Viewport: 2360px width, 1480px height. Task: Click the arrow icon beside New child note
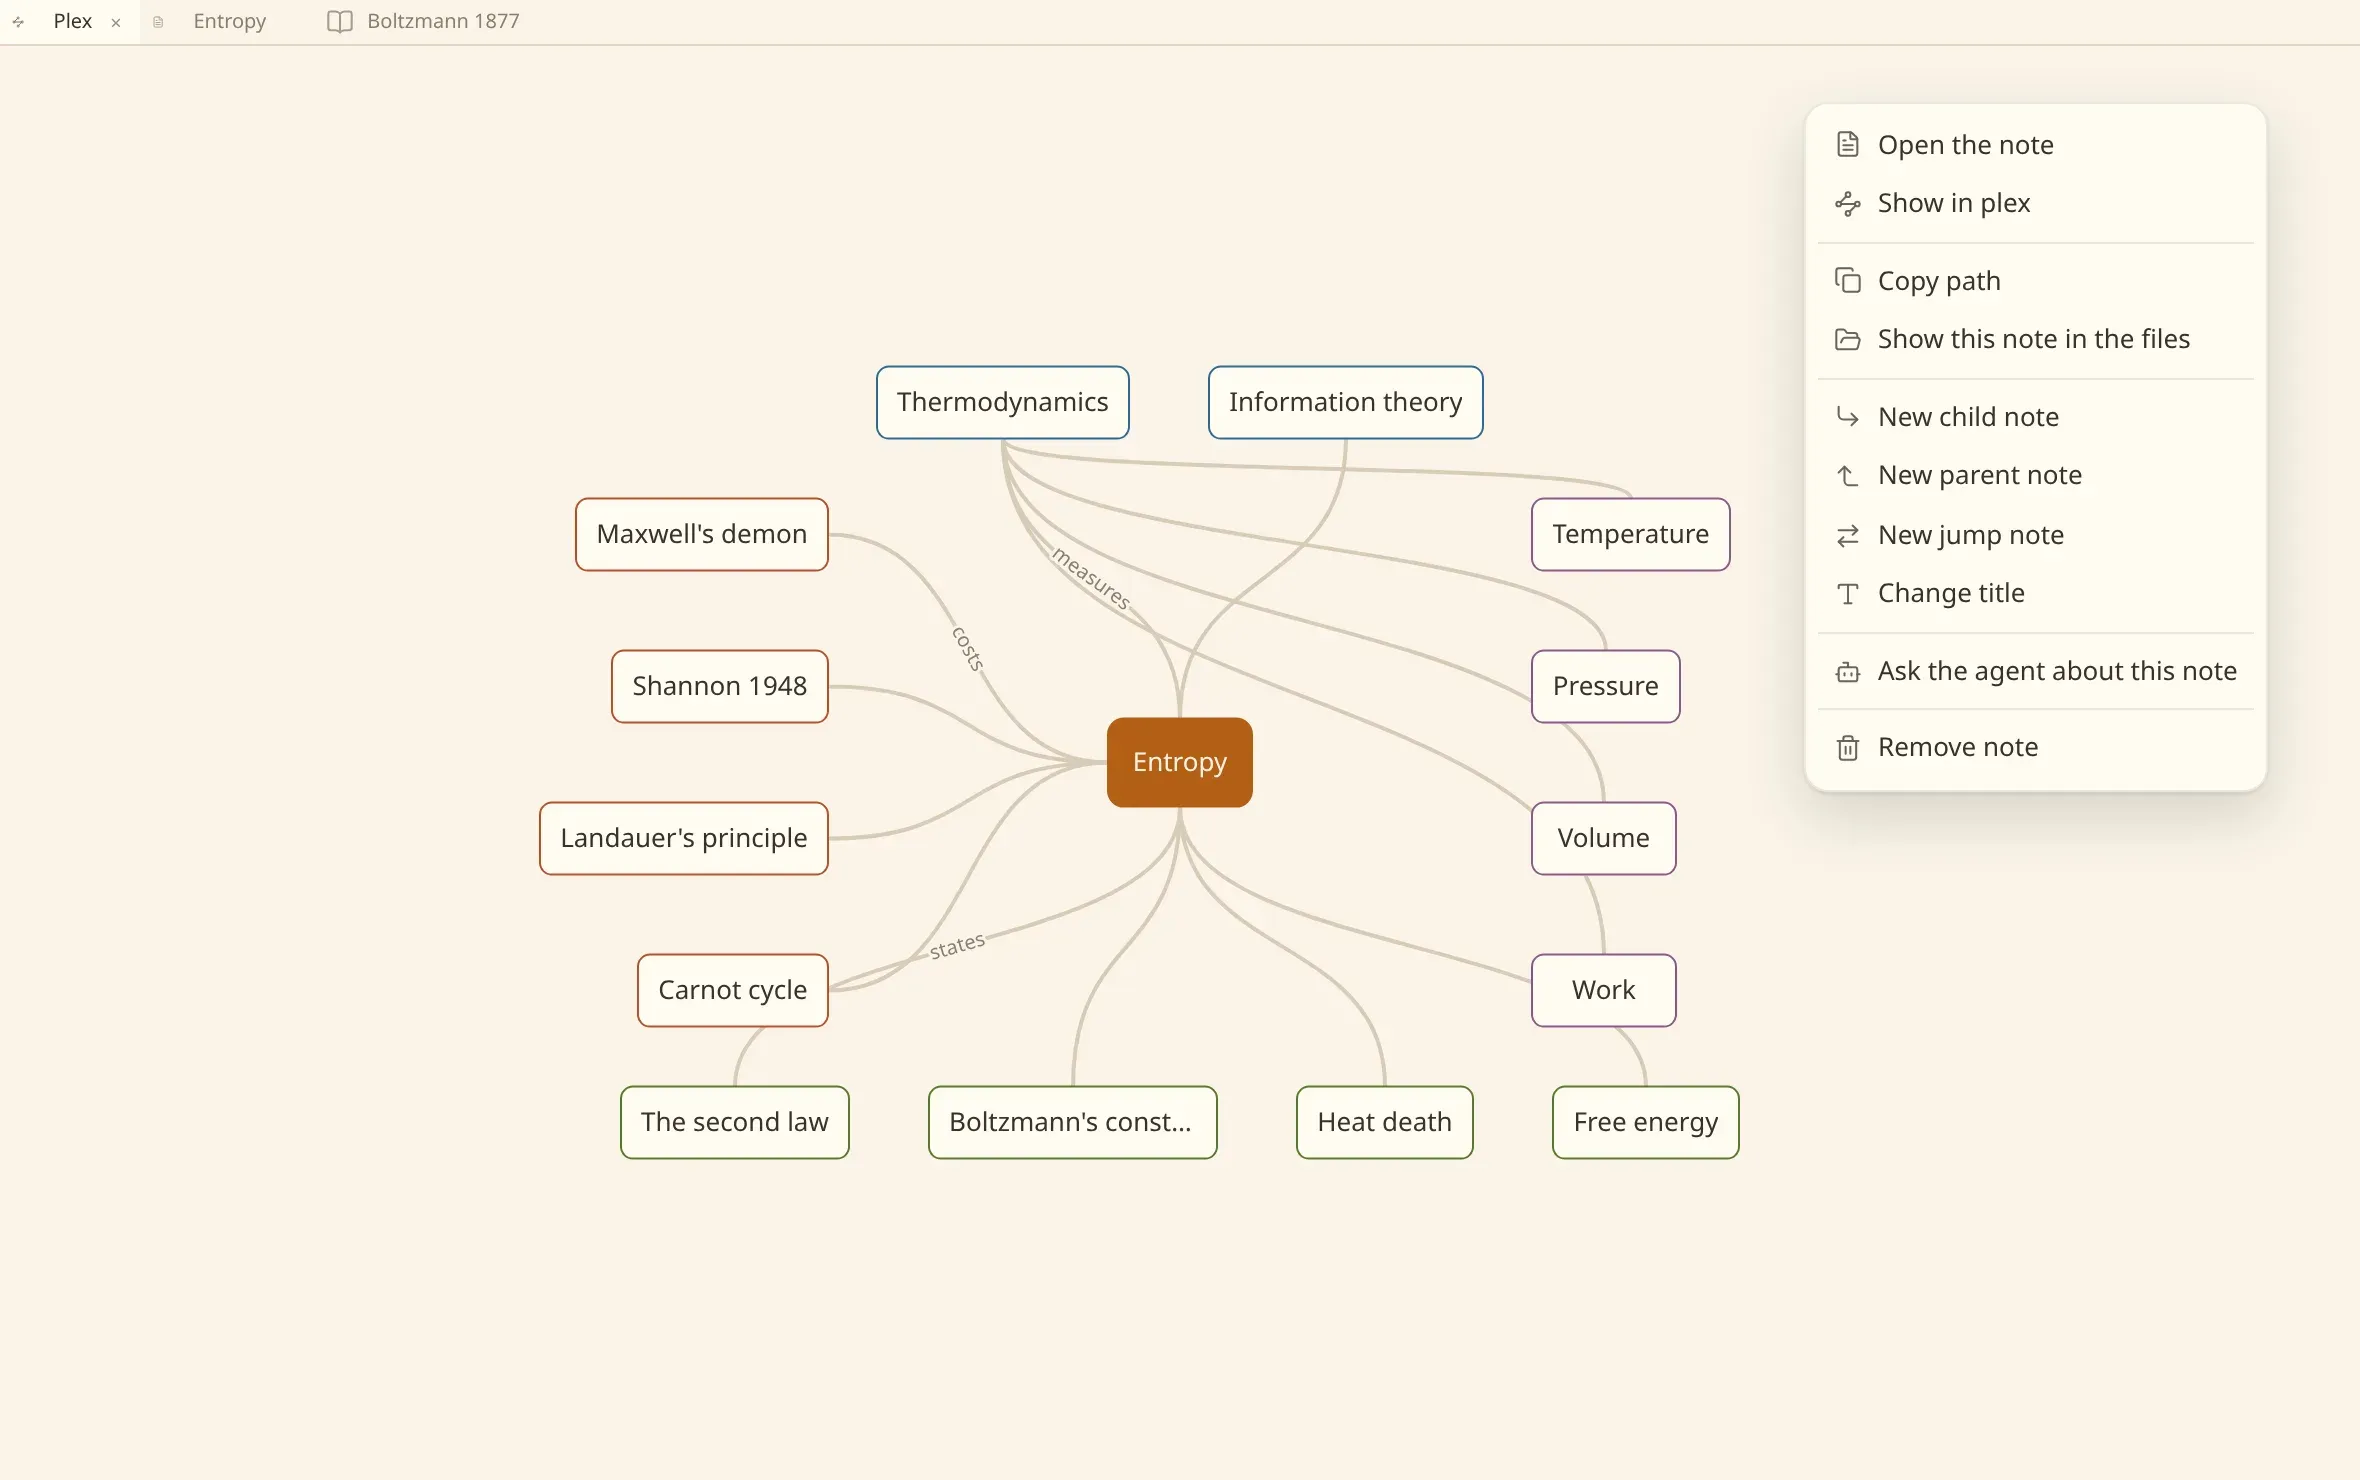[1847, 417]
